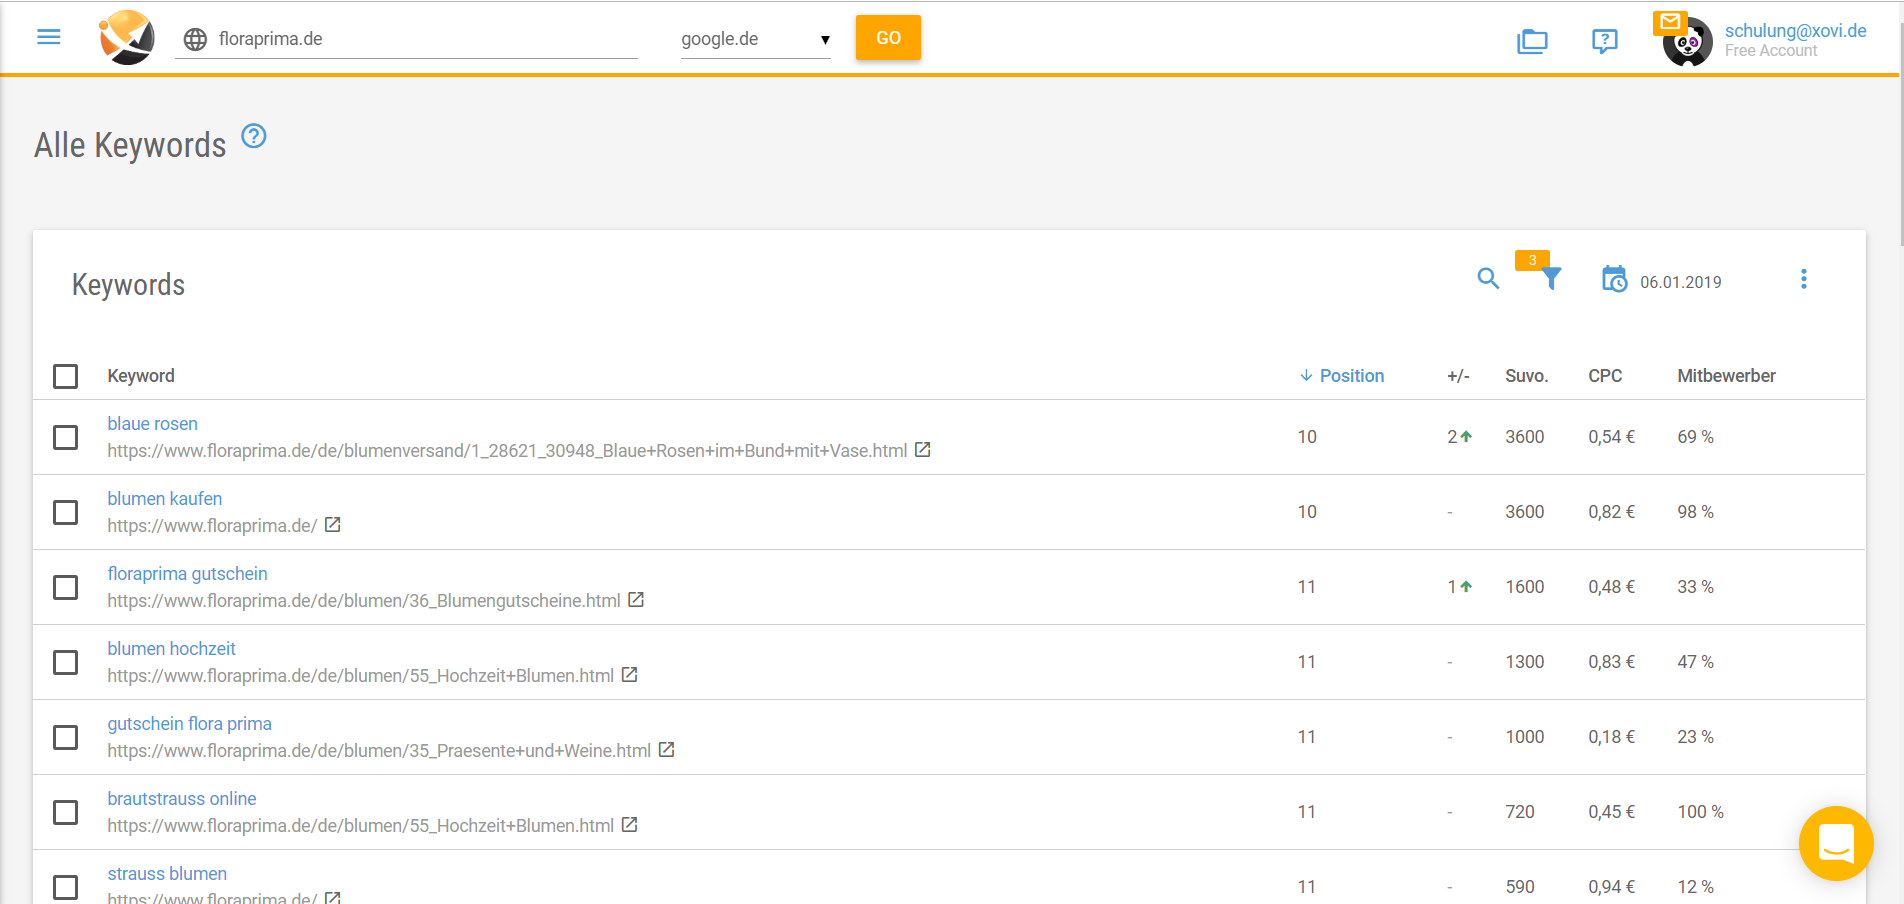
Task: Open the blaue rosen keyword link
Action: point(152,424)
